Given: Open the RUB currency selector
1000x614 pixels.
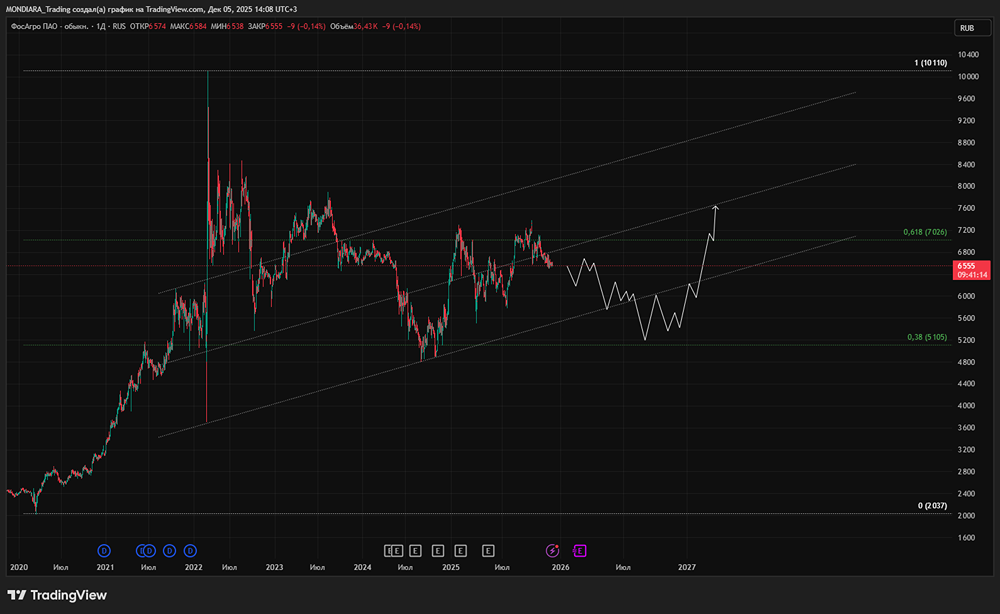Looking at the screenshot, I should [x=966, y=28].
